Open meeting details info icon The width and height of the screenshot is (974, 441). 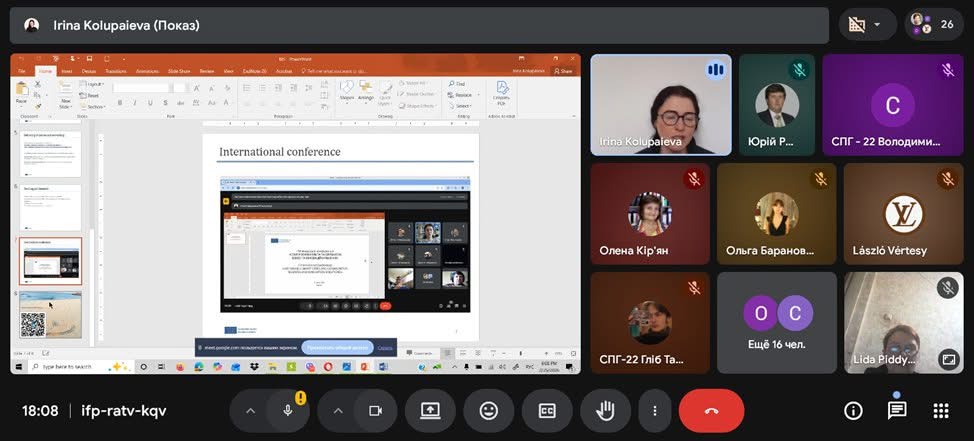[x=853, y=411]
